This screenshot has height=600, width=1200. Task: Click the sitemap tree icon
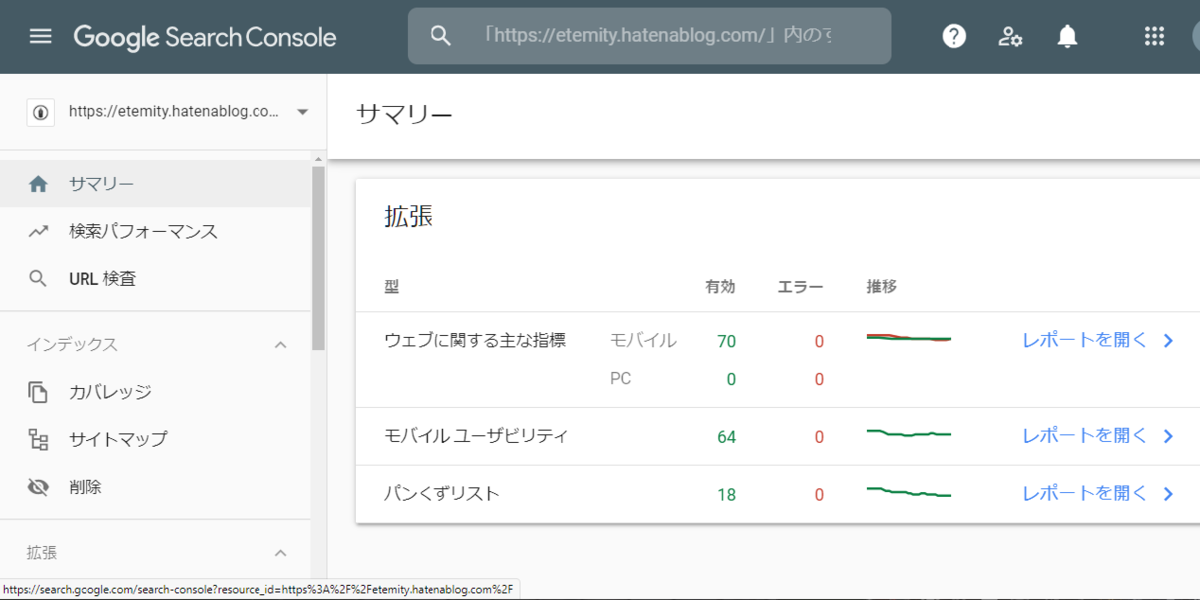pos(39,439)
